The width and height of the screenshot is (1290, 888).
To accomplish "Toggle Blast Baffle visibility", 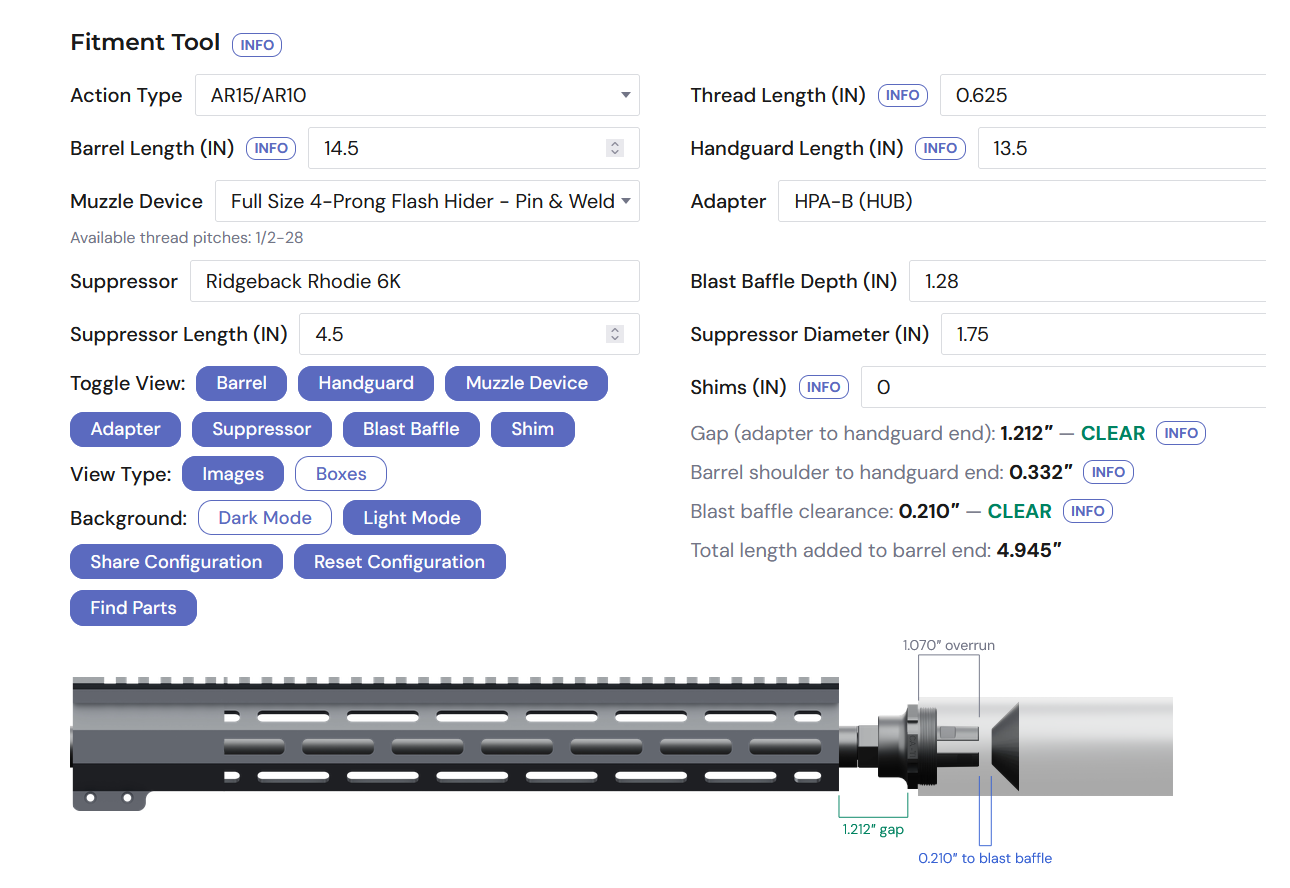I will tap(411, 429).
